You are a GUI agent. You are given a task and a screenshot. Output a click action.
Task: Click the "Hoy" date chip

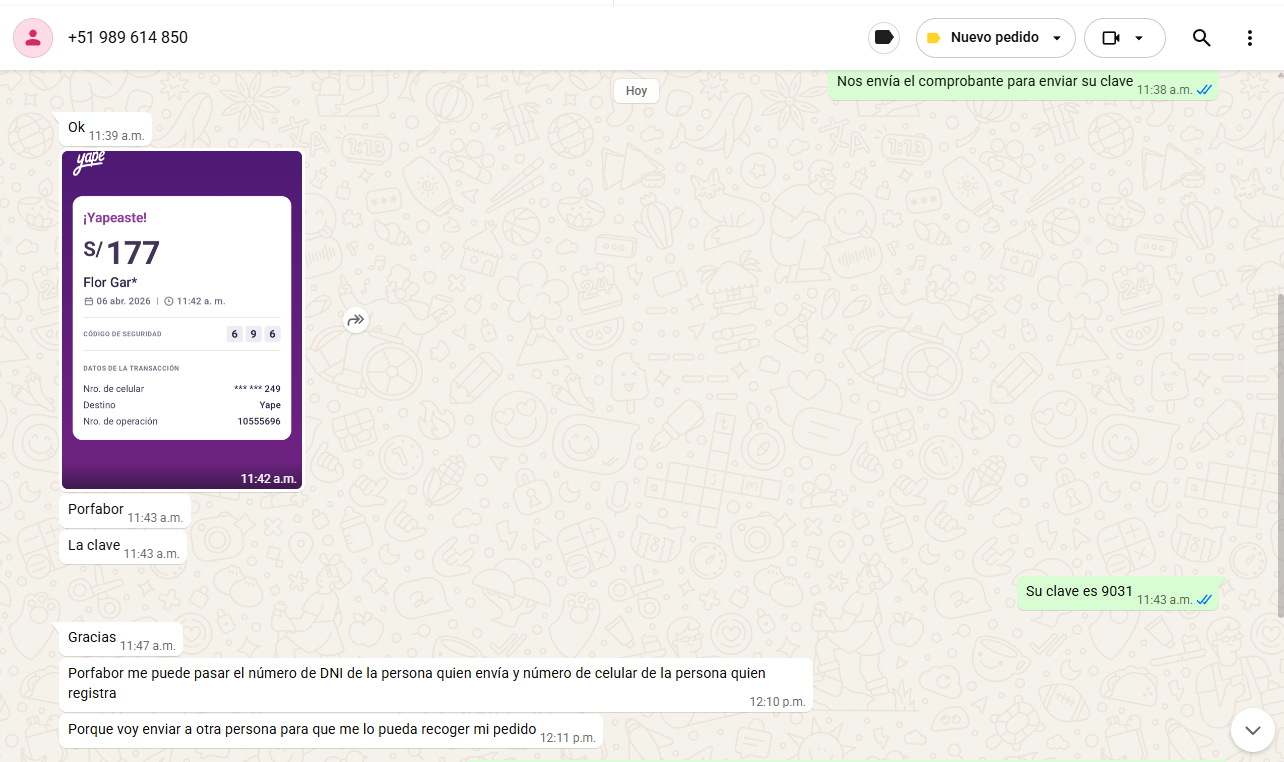point(636,91)
